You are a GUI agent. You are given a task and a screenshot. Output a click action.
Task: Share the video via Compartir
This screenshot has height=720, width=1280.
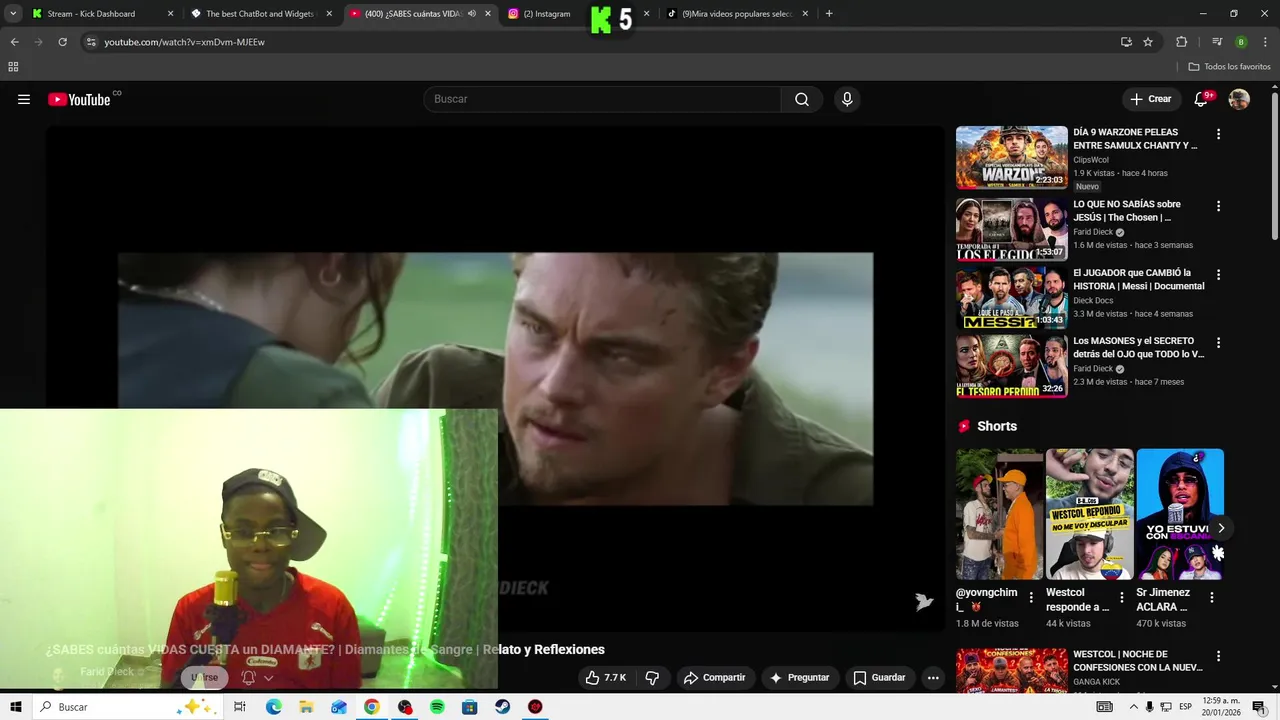[715, 677]
